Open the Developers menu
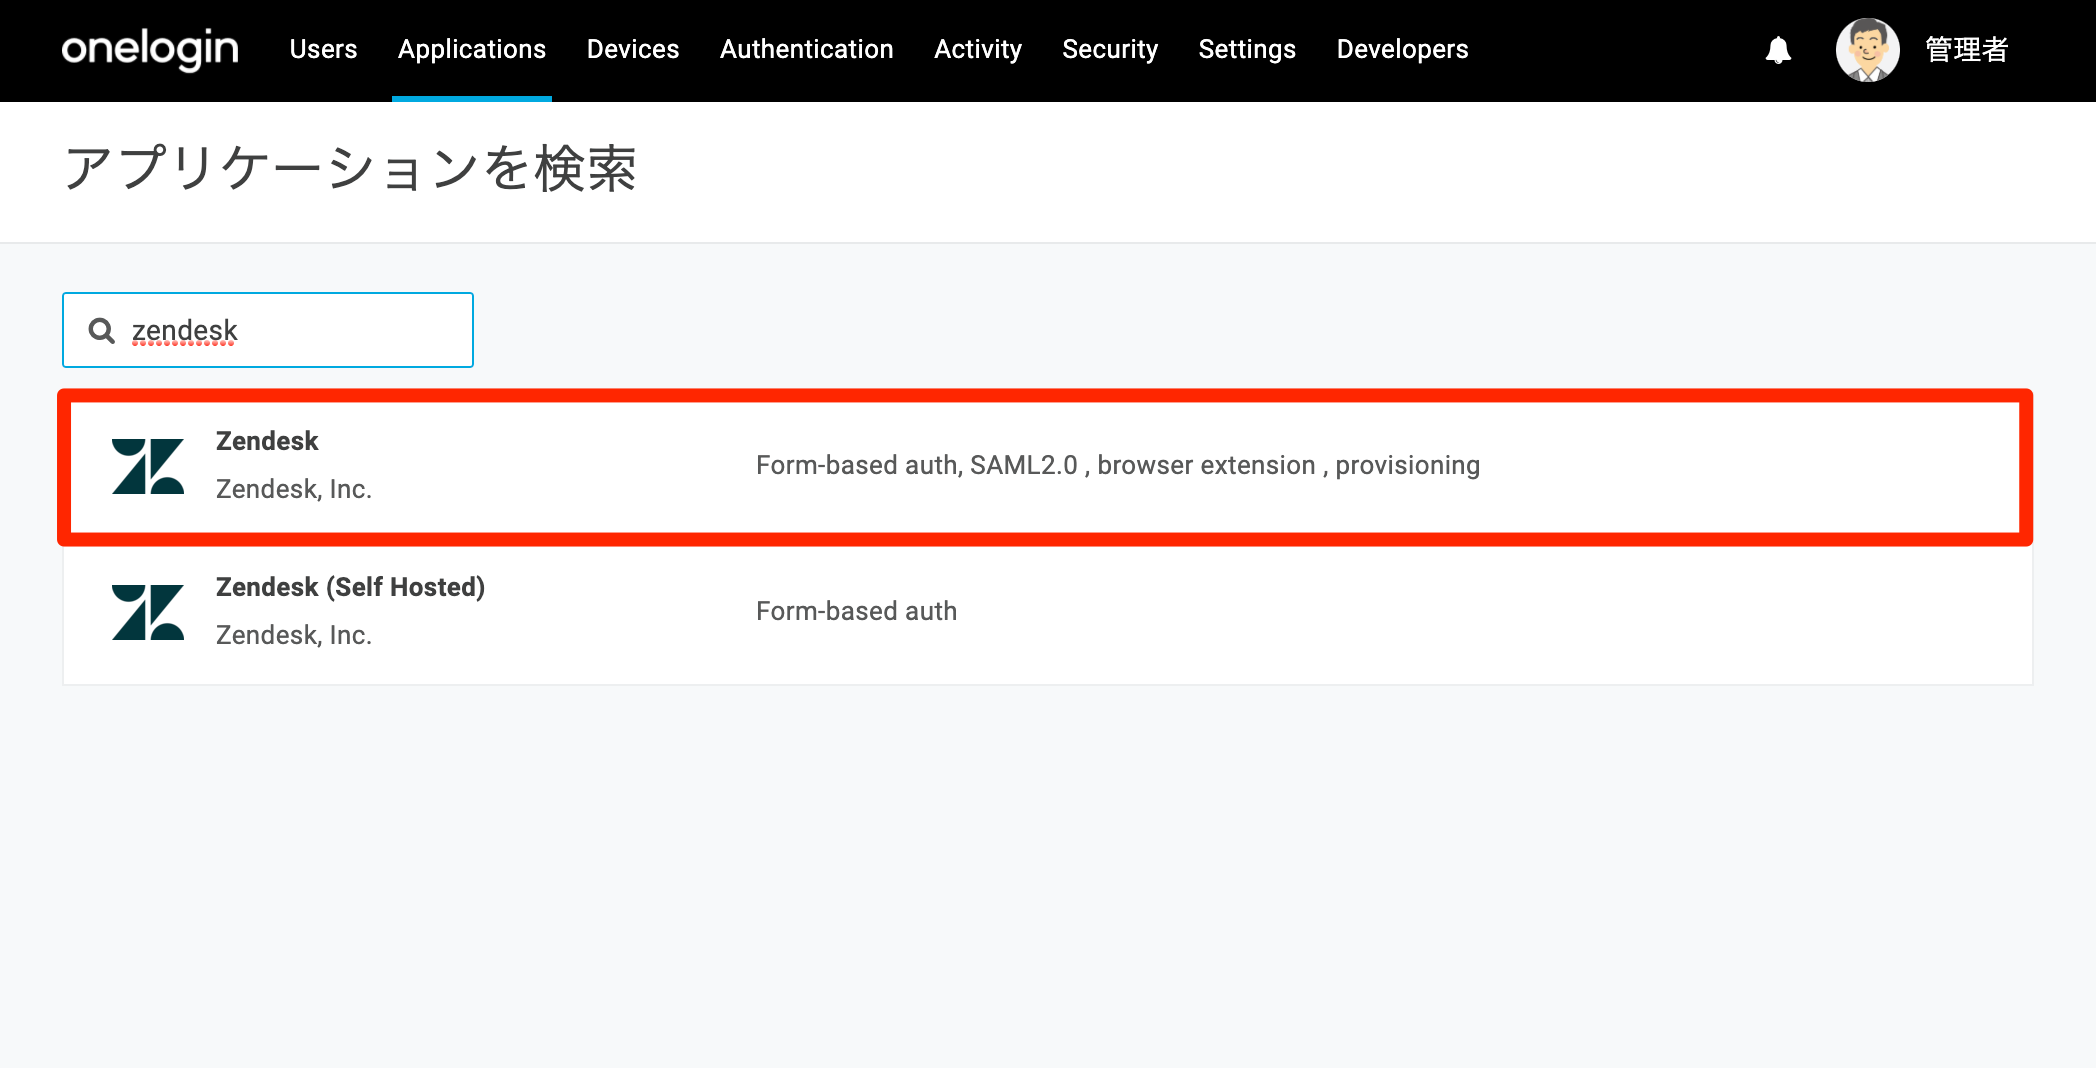The width and height of the screenshot is (2096, 1068). [x=1402, y=49]
